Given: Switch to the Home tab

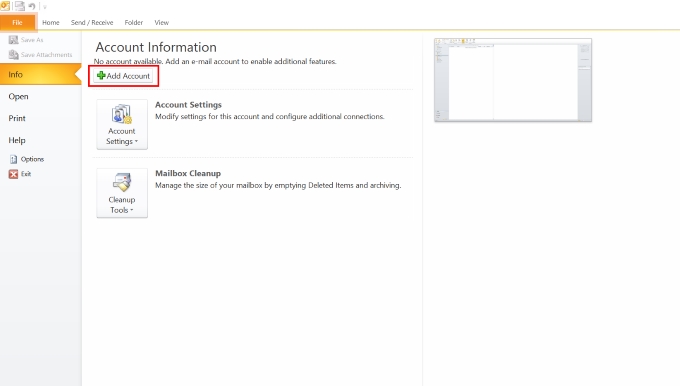Looking at the screenshot, I should point(51,23).
